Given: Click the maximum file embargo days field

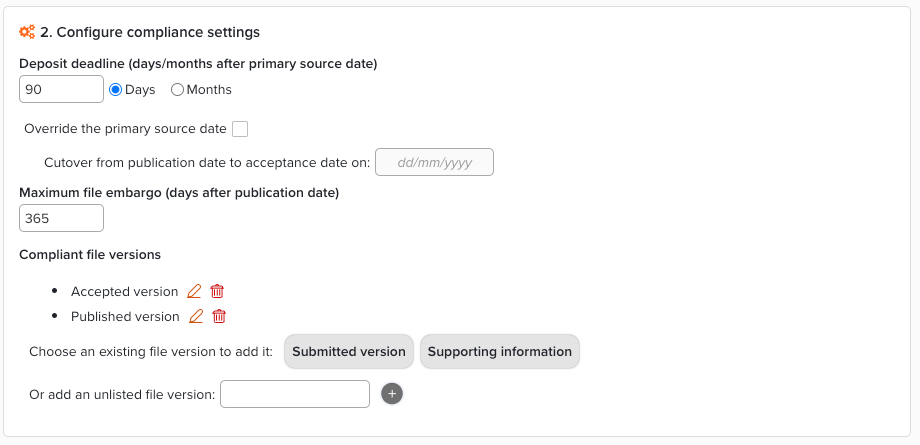Looking at the screenshot, I should point(61,218).
